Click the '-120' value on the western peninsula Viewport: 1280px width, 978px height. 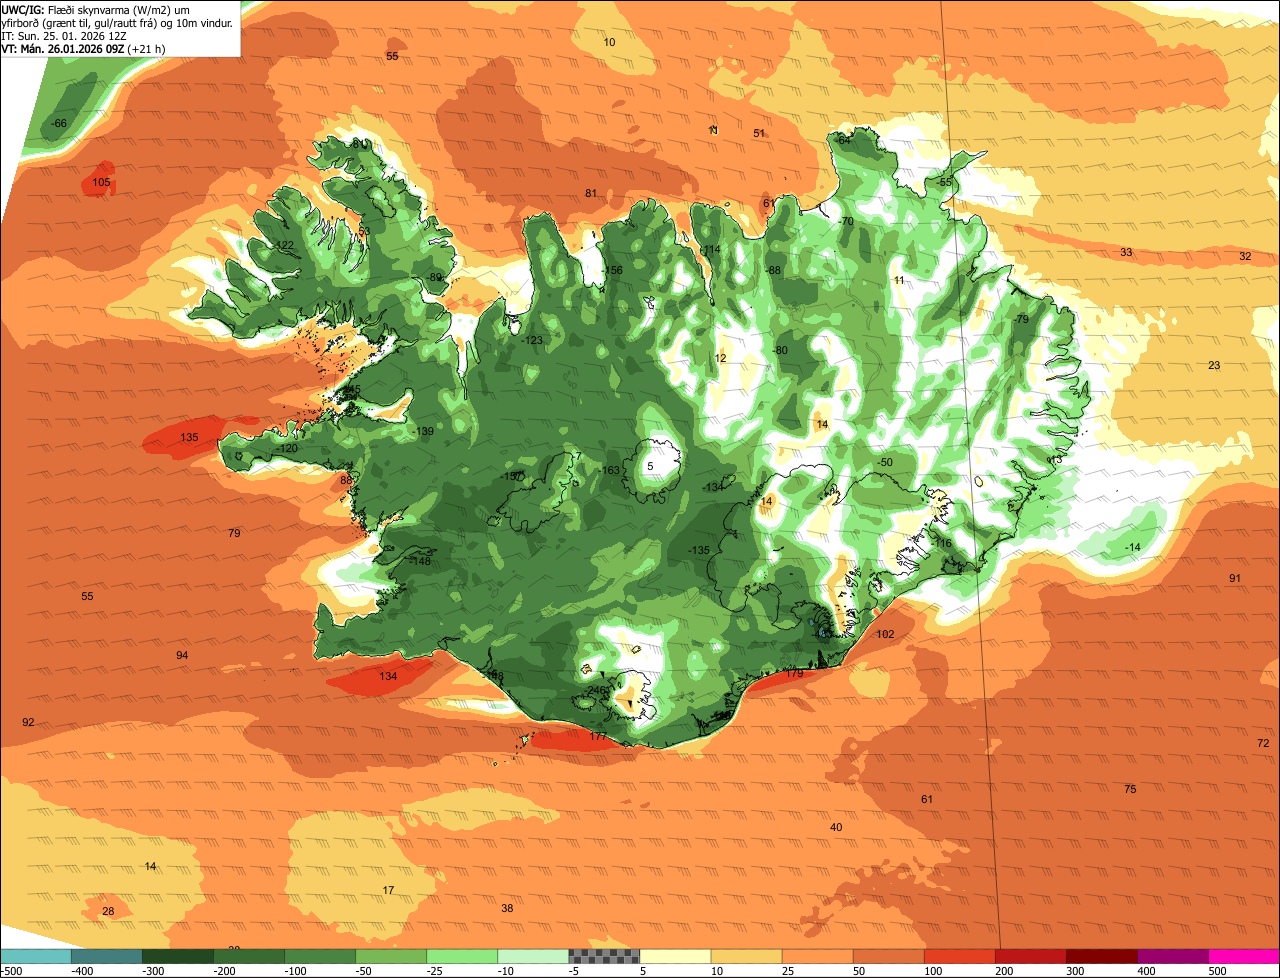pyautogui.click(x=288, y=448)
